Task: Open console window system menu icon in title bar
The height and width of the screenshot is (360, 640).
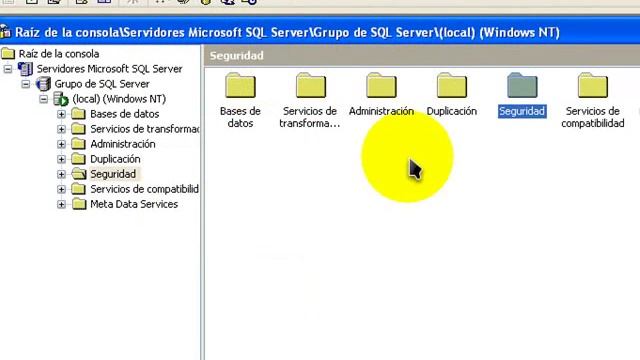Action: [x=5, y=32]
